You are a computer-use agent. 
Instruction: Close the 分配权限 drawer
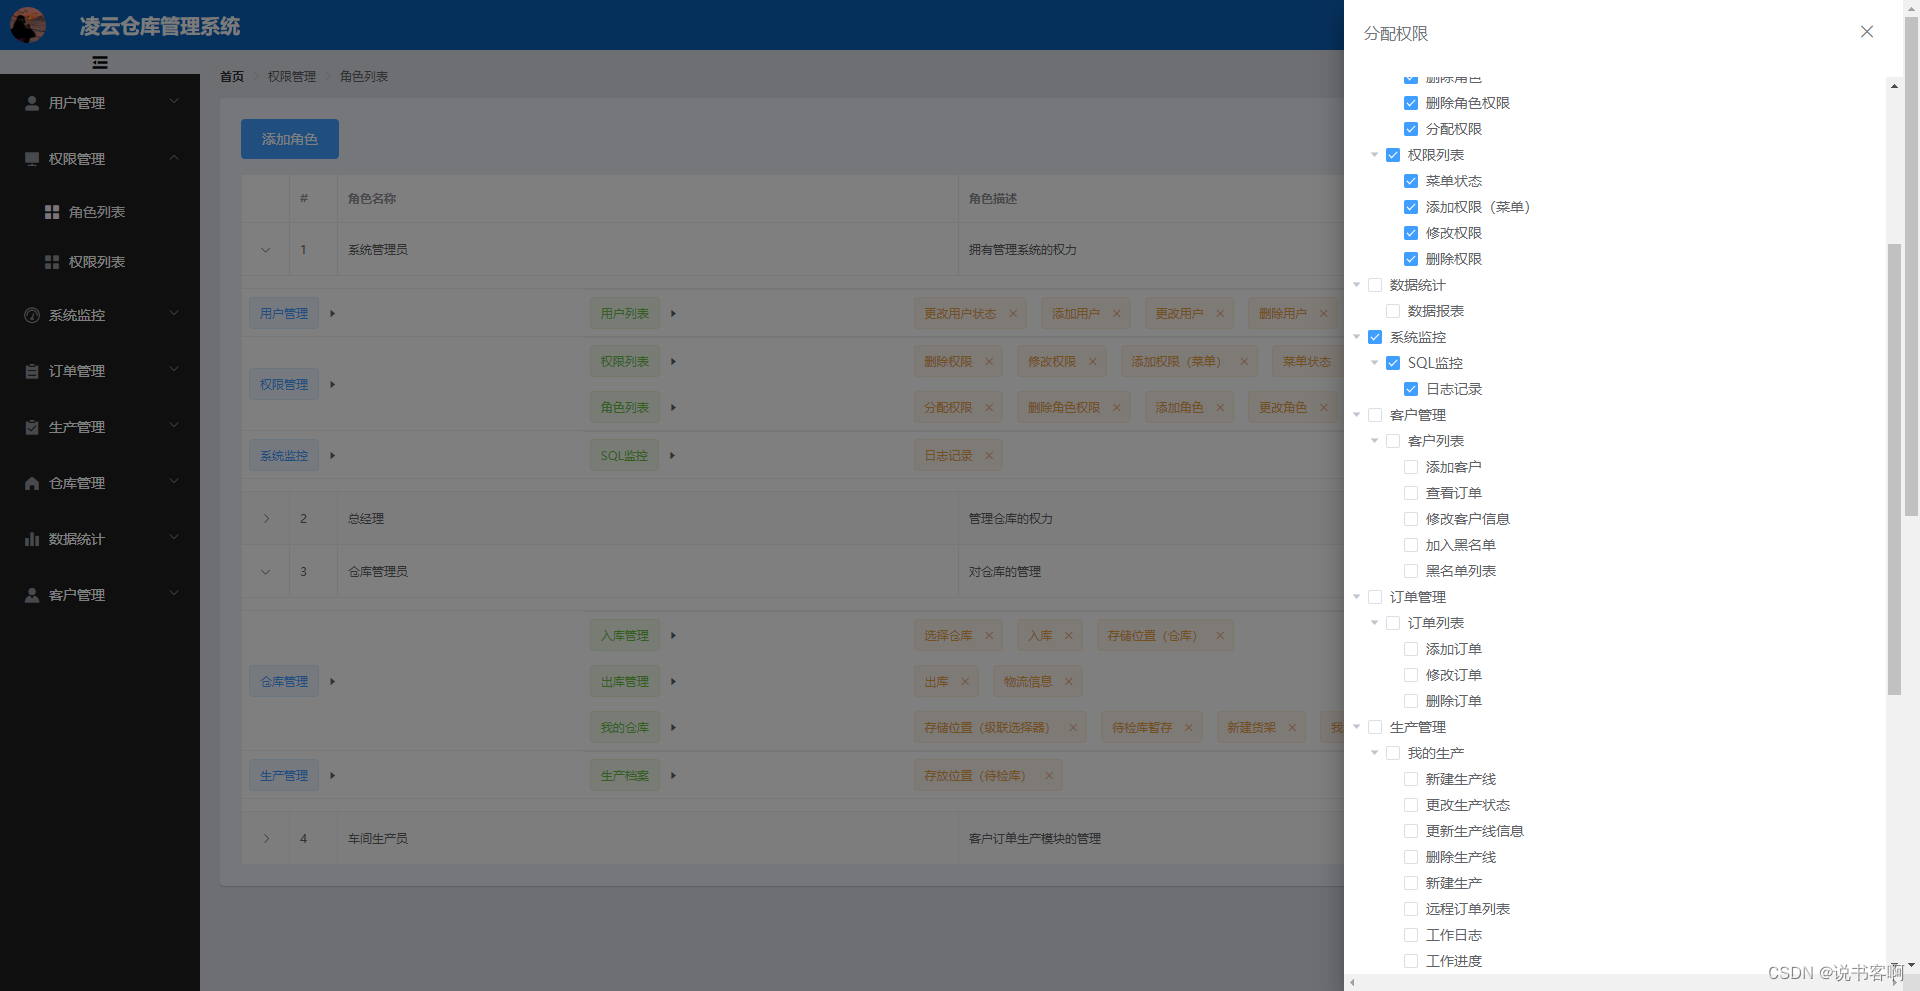(x=1866, y=32)
